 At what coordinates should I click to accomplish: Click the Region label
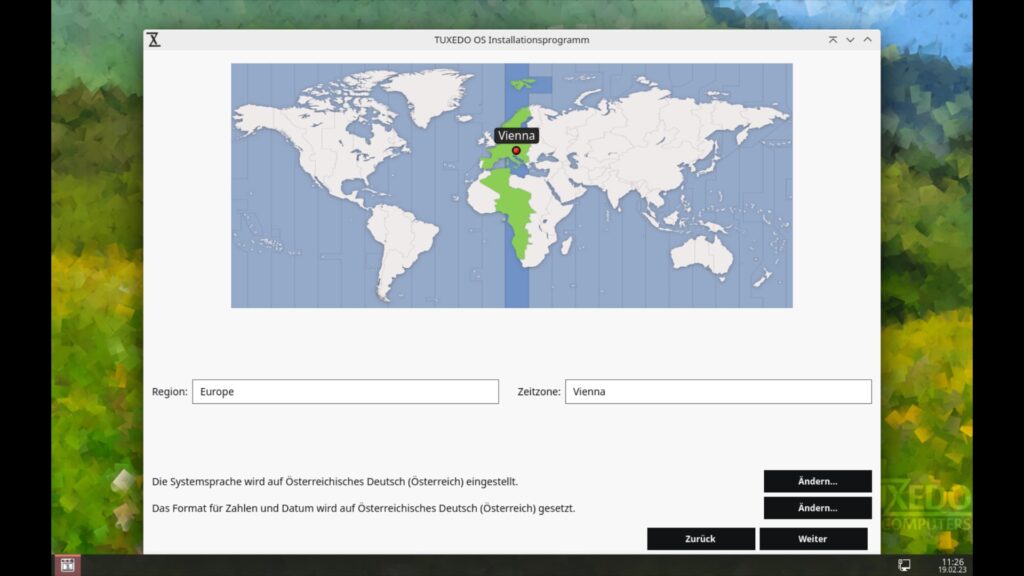point(169,392)
